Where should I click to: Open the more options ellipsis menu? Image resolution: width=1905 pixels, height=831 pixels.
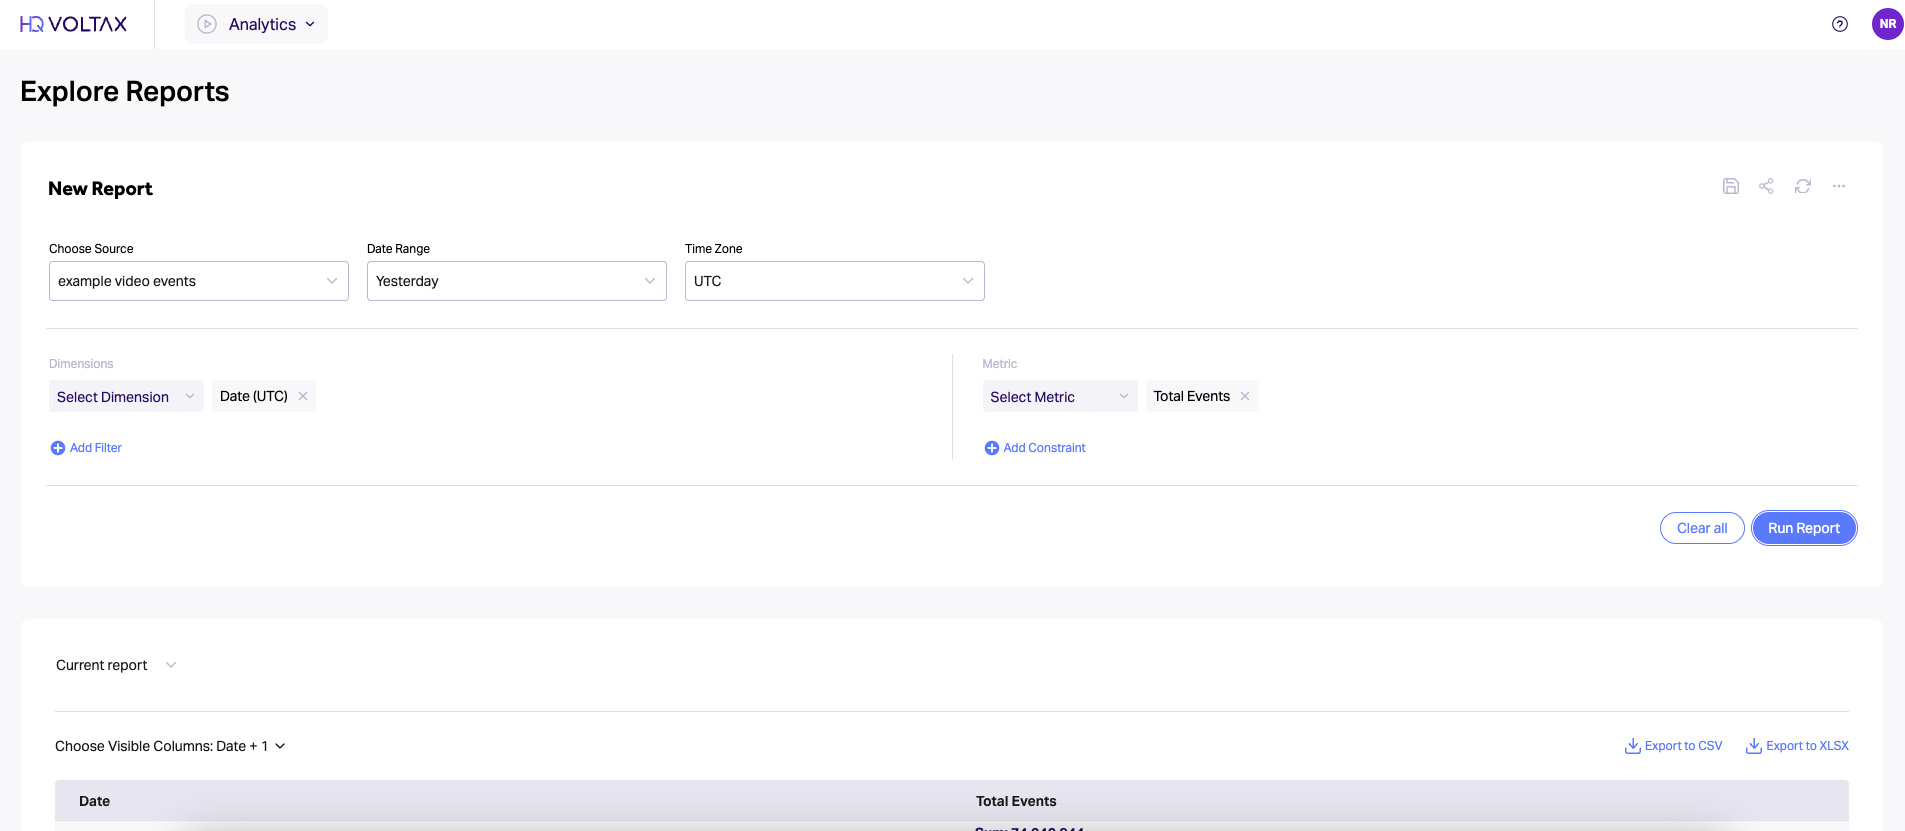pos(1838,186)
